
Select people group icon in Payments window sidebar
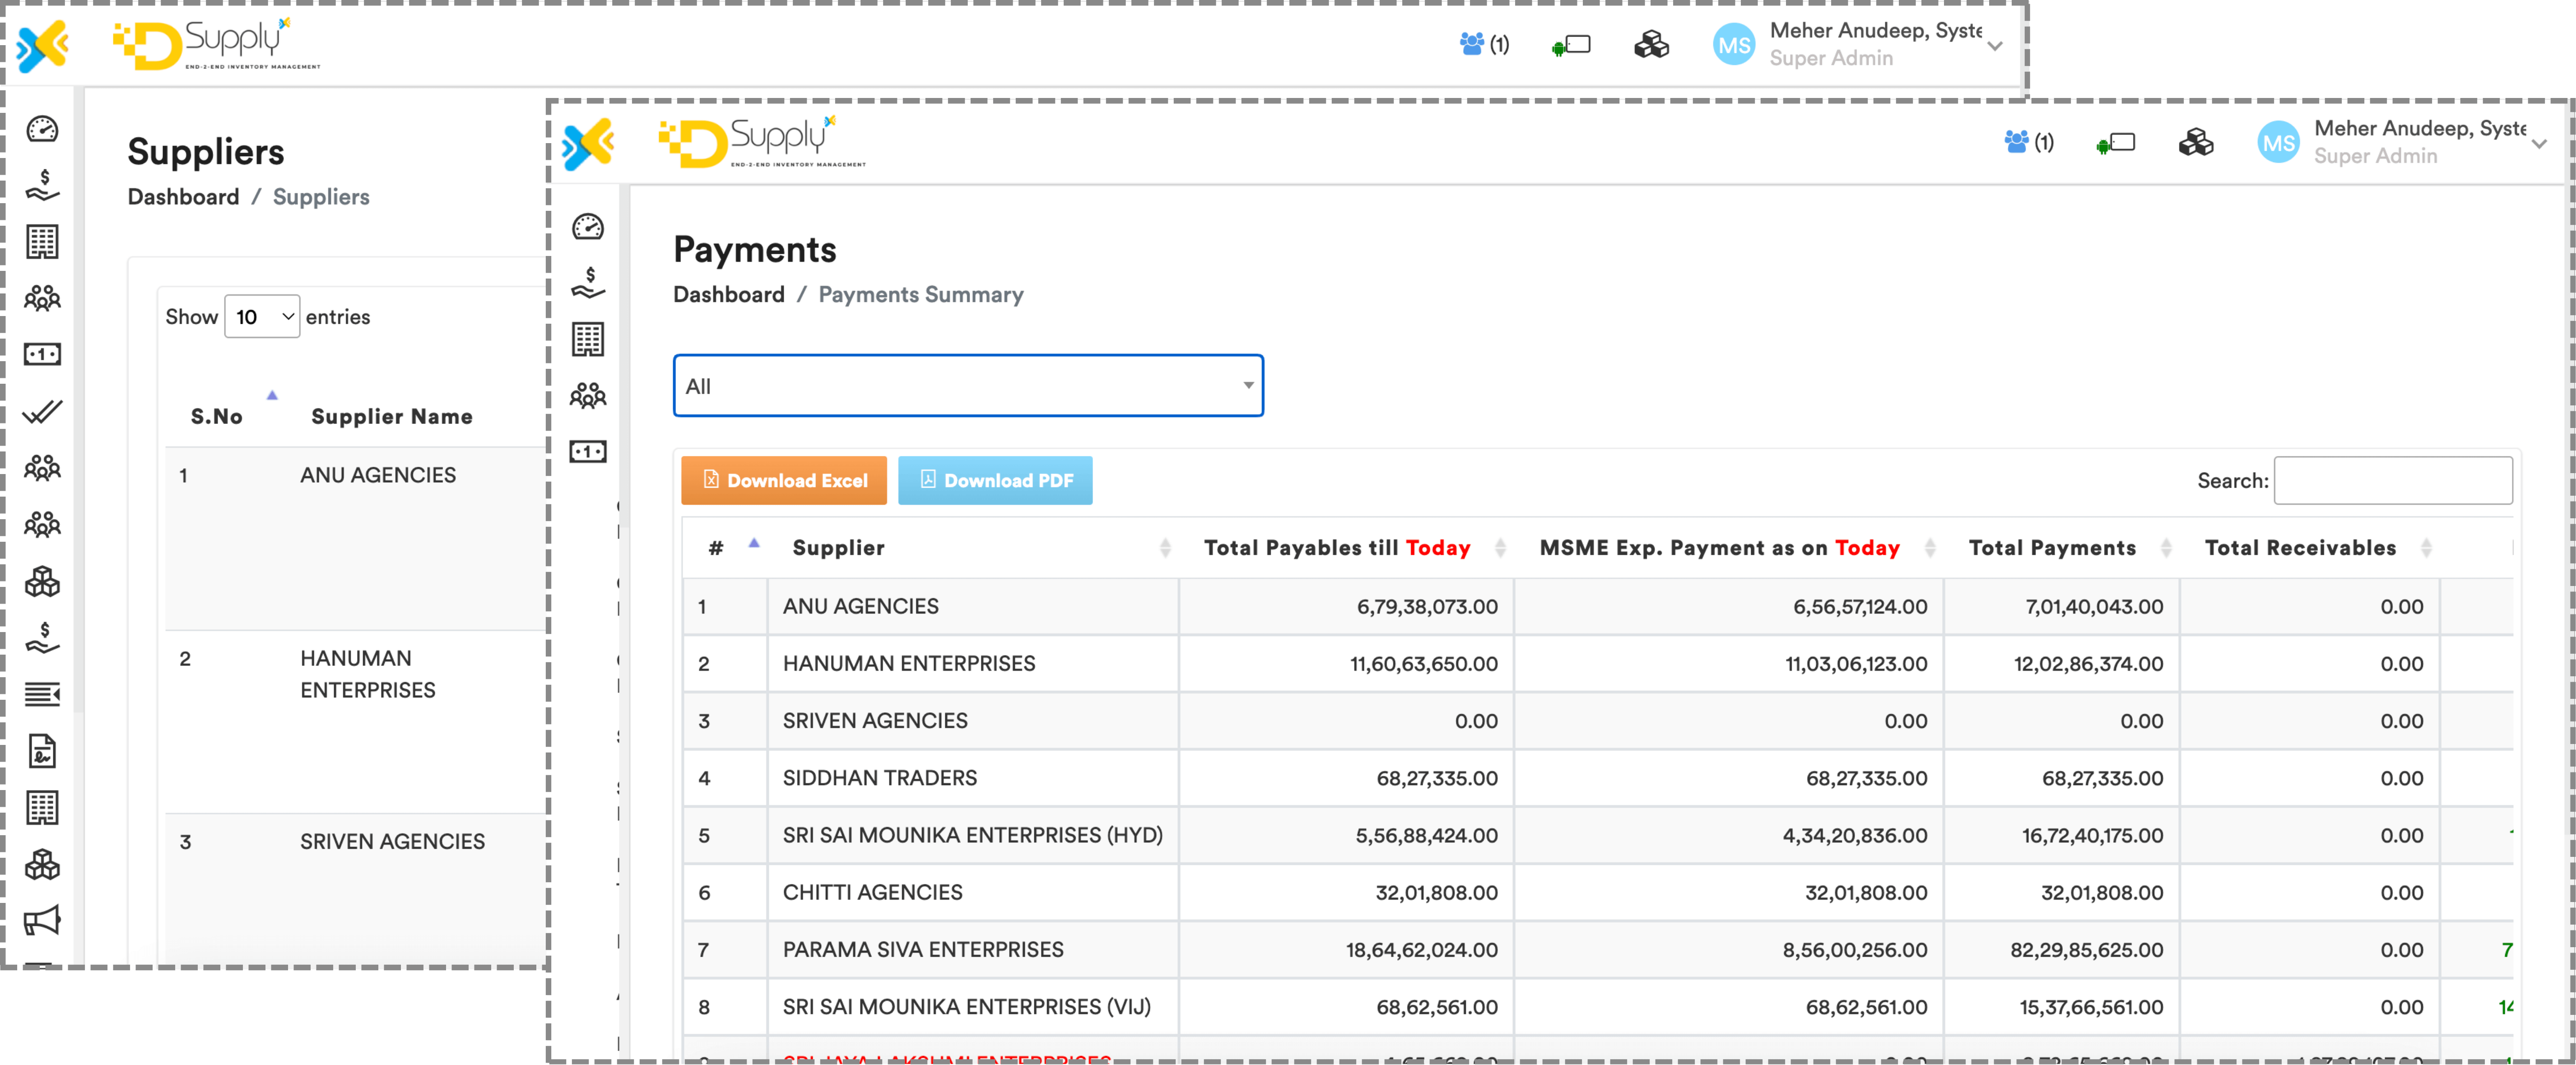point(587,396)
